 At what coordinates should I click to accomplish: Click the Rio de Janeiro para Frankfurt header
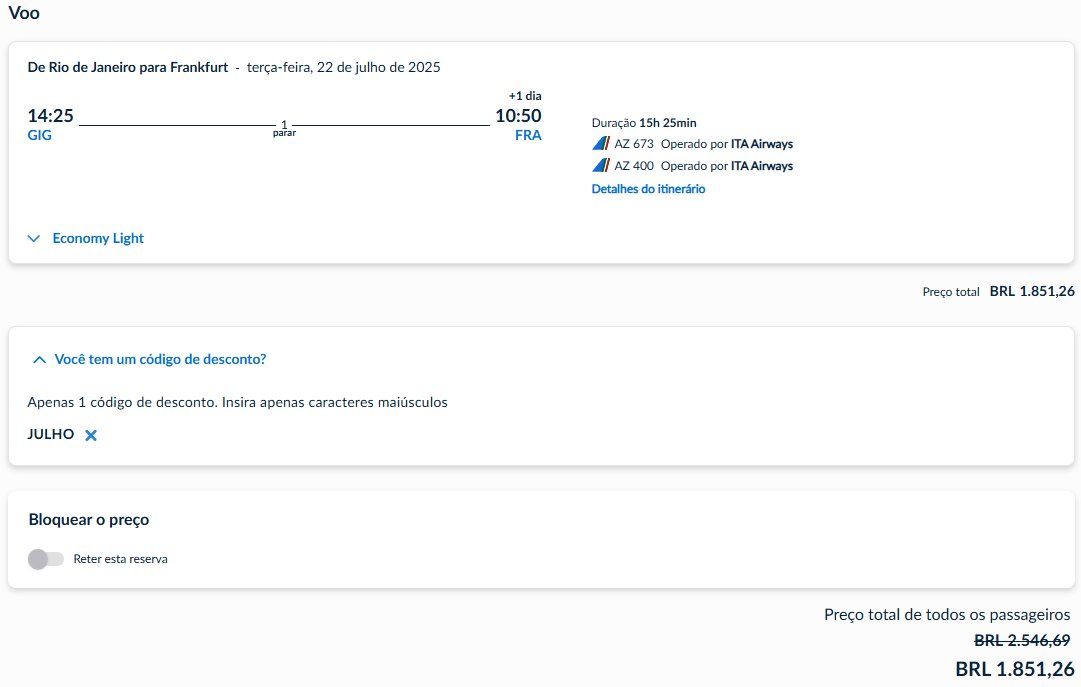tap(127, 68)
